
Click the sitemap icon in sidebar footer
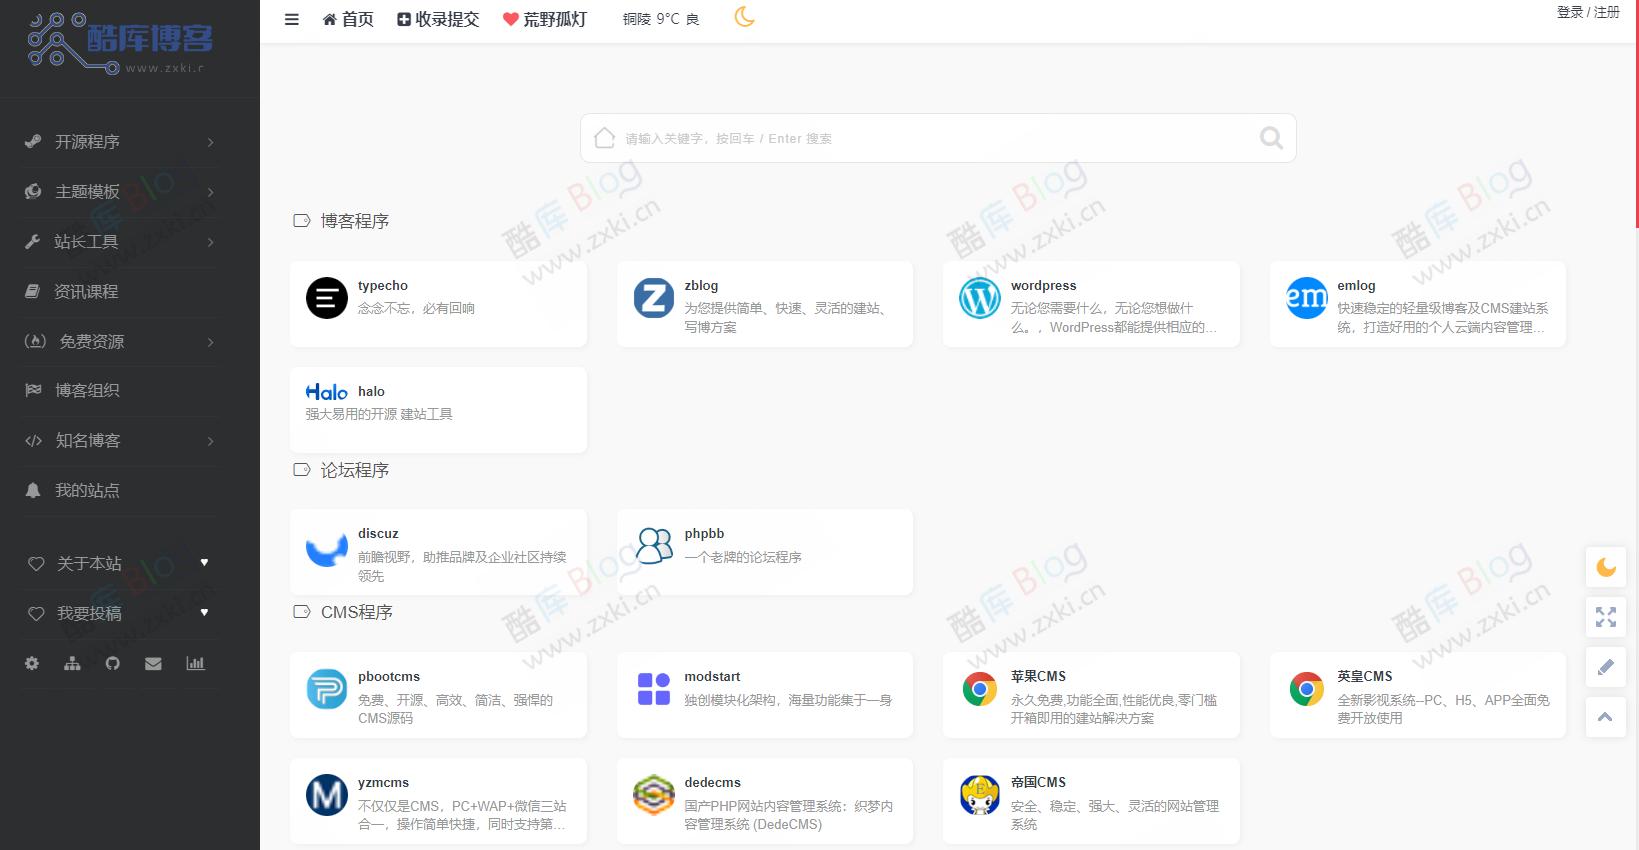pyautogui.click(x=72, y=663)
